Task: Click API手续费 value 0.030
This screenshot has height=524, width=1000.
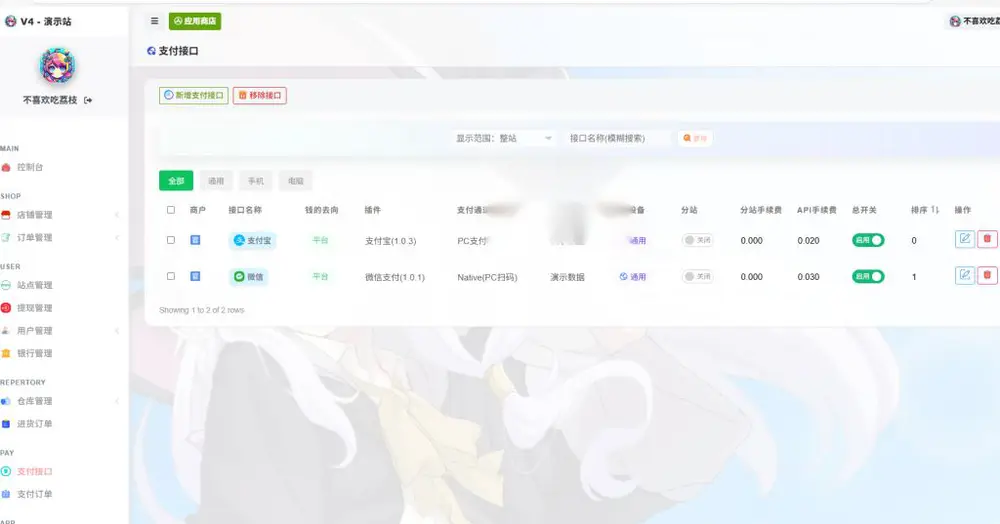Action: [809, 277]
